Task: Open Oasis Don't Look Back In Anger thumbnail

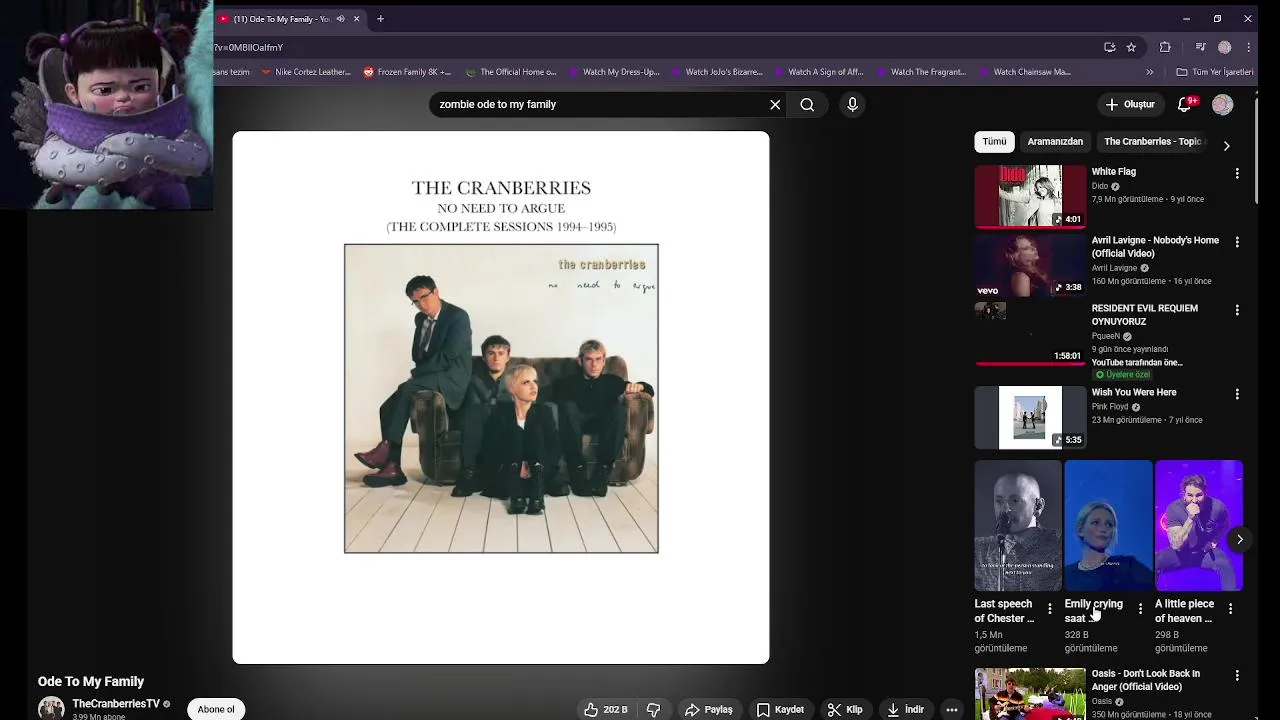Action: click(1030, 694)
